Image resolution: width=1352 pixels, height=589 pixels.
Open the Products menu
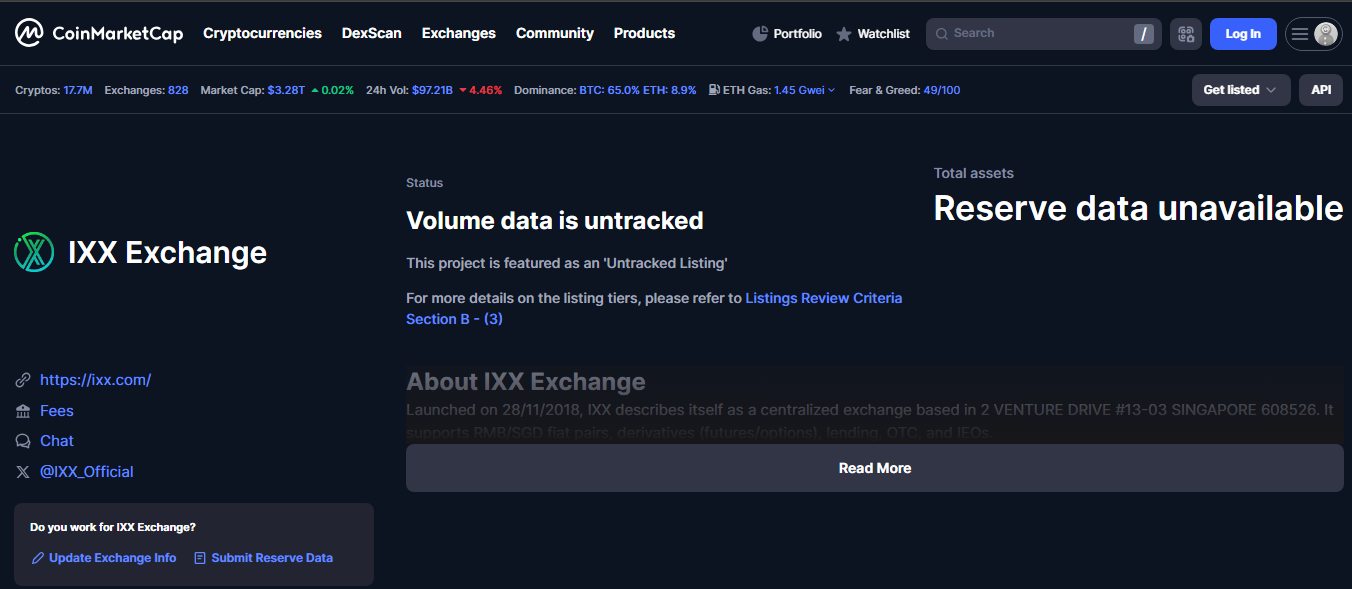click(644, 33)
